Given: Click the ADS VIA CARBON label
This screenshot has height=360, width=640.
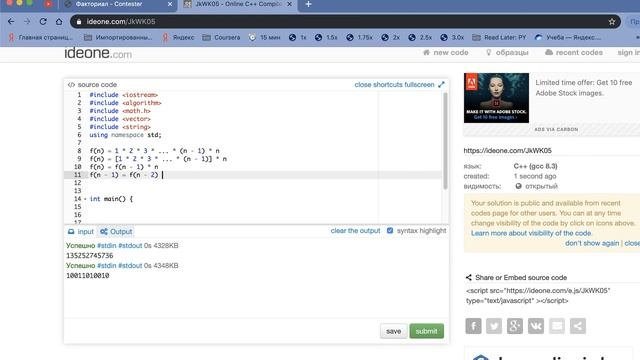Looking at the screenshot, I should (x=556, y=129).
